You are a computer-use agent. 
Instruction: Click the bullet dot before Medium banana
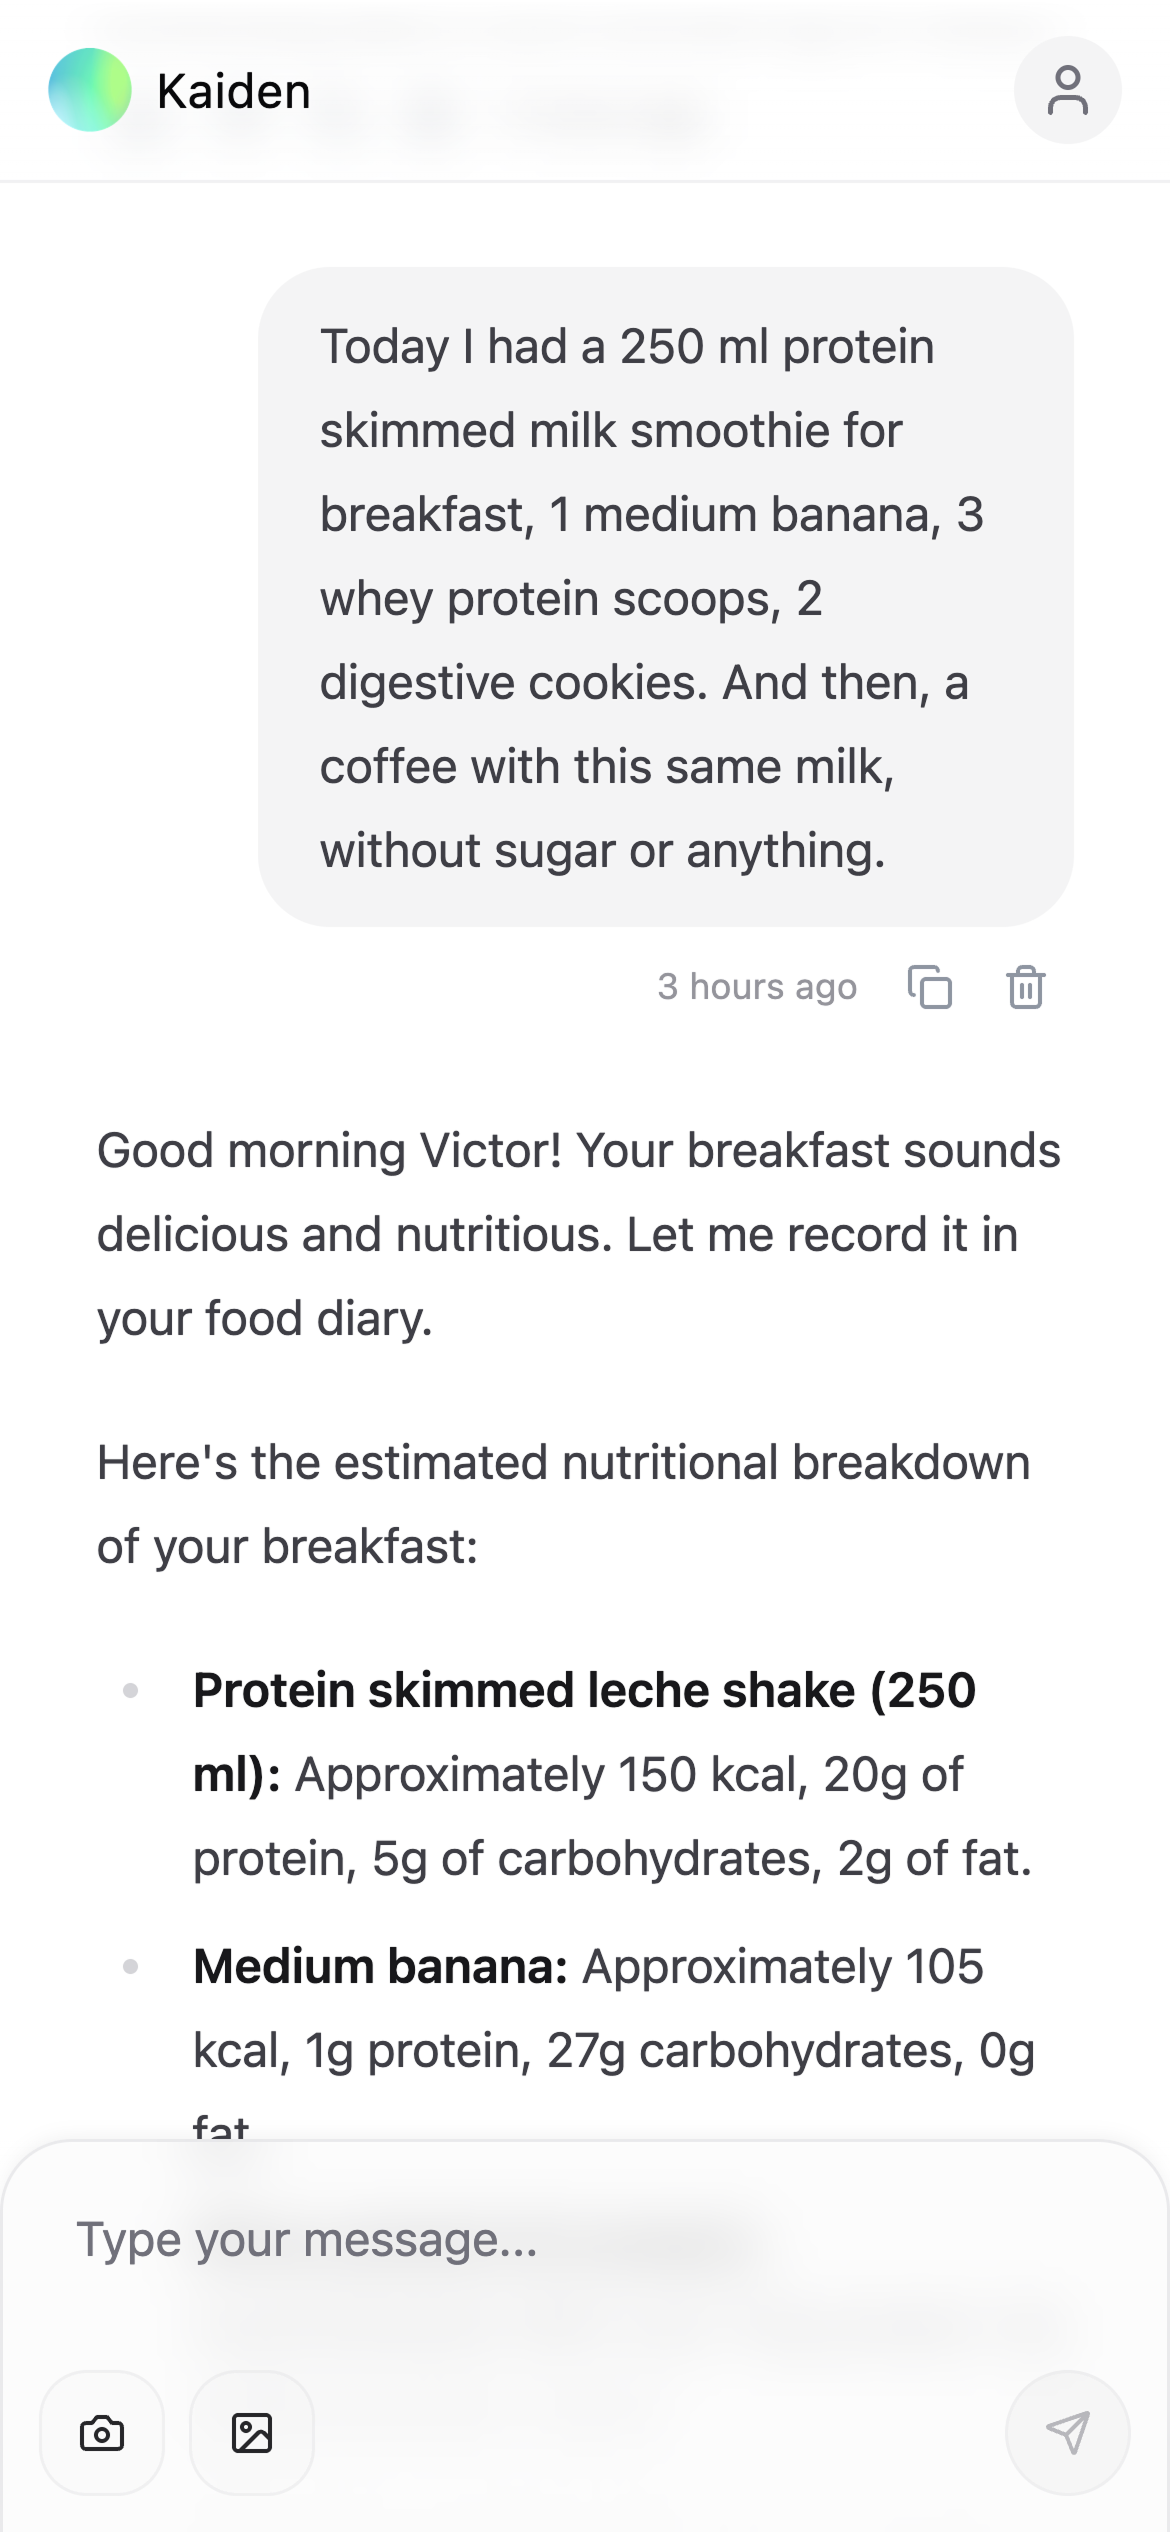[x=130, y=1967]
